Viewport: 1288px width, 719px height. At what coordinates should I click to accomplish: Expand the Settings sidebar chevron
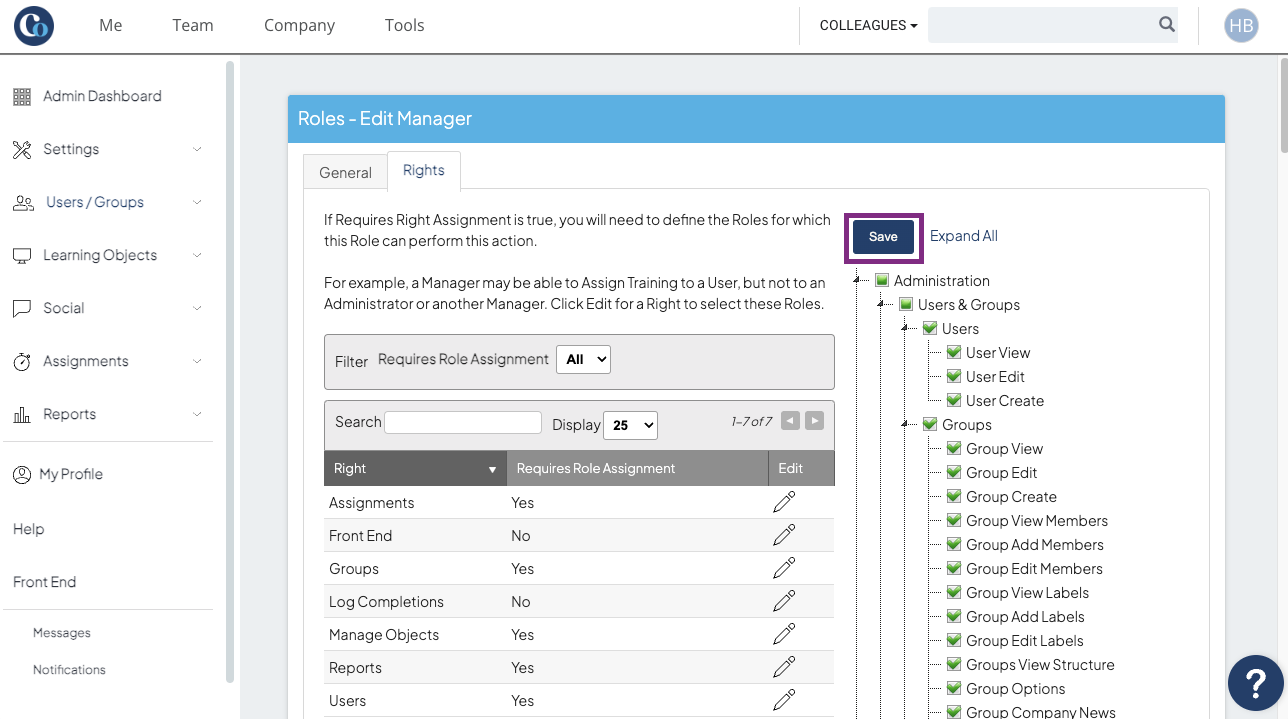click(197, 149)
